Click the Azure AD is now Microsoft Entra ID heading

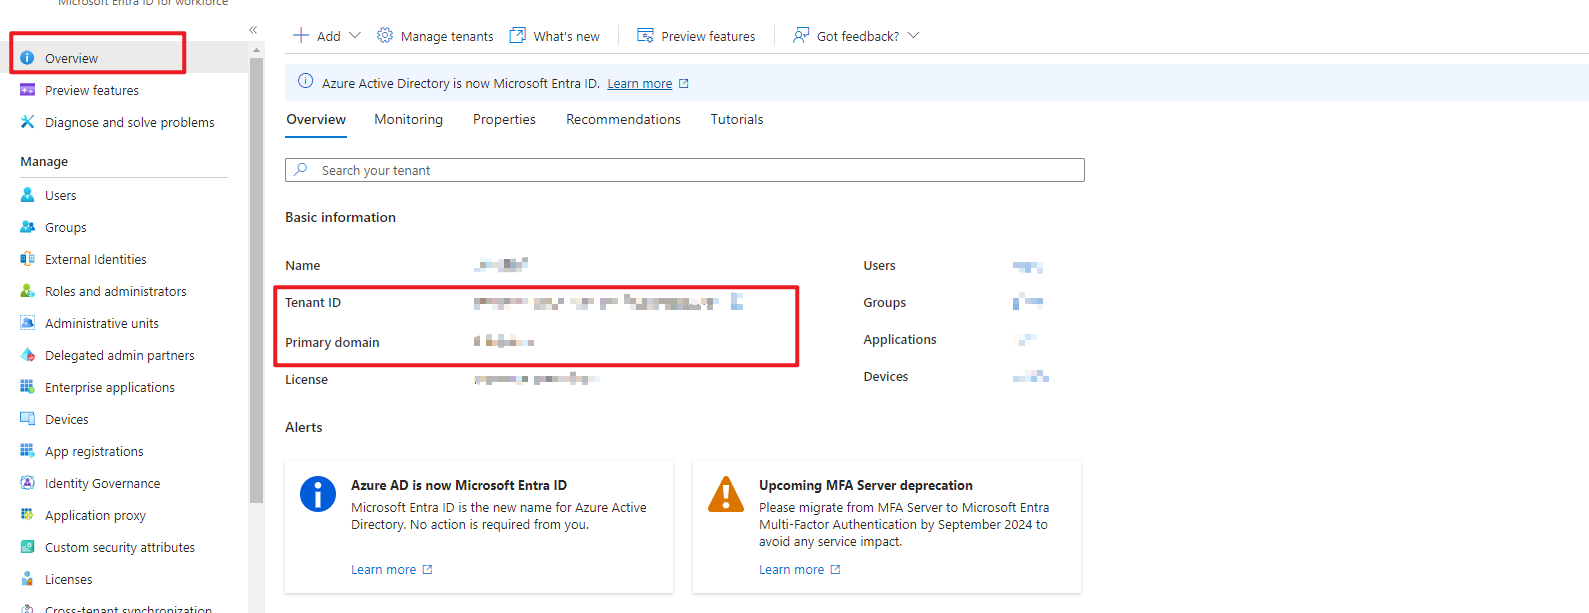tap(459, 485)
